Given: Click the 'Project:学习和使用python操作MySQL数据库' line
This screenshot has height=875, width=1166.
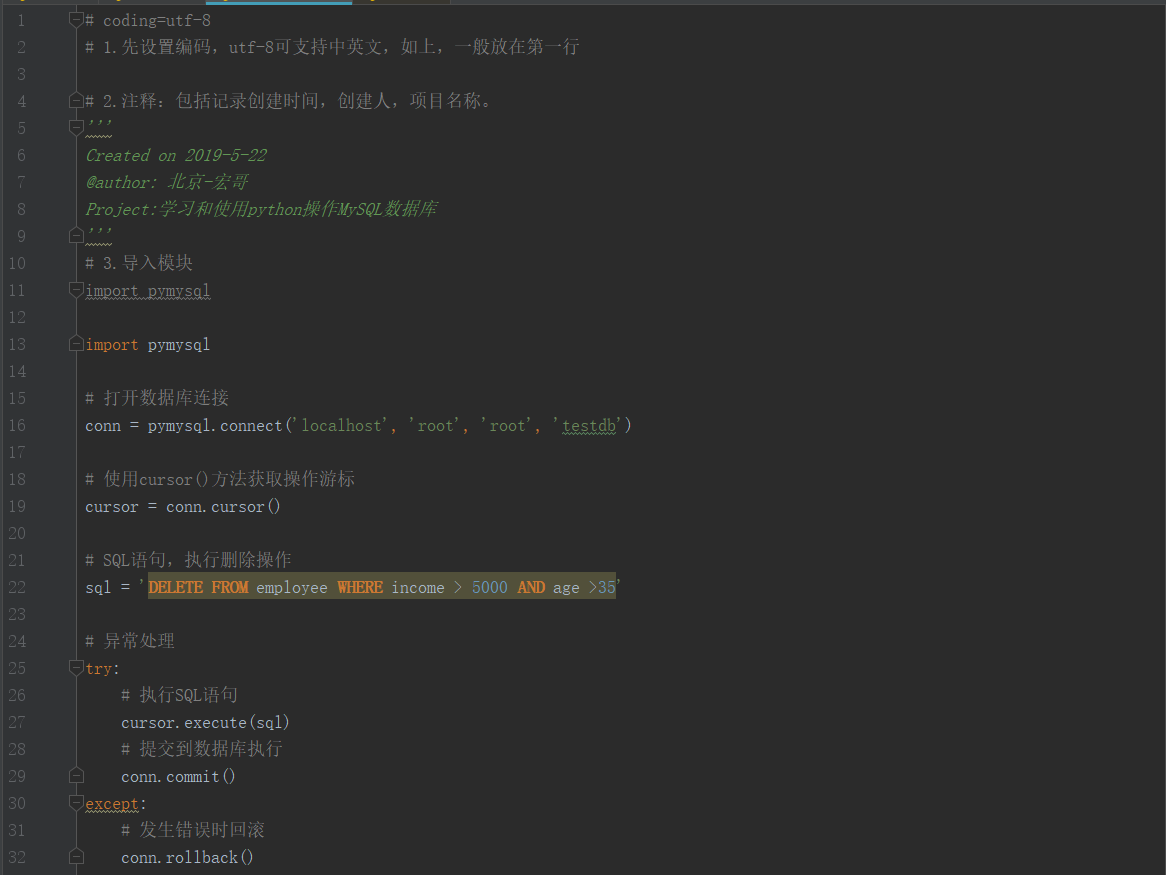Looking at the screenshot, I should pyautogui.click(x=261, y=209).
